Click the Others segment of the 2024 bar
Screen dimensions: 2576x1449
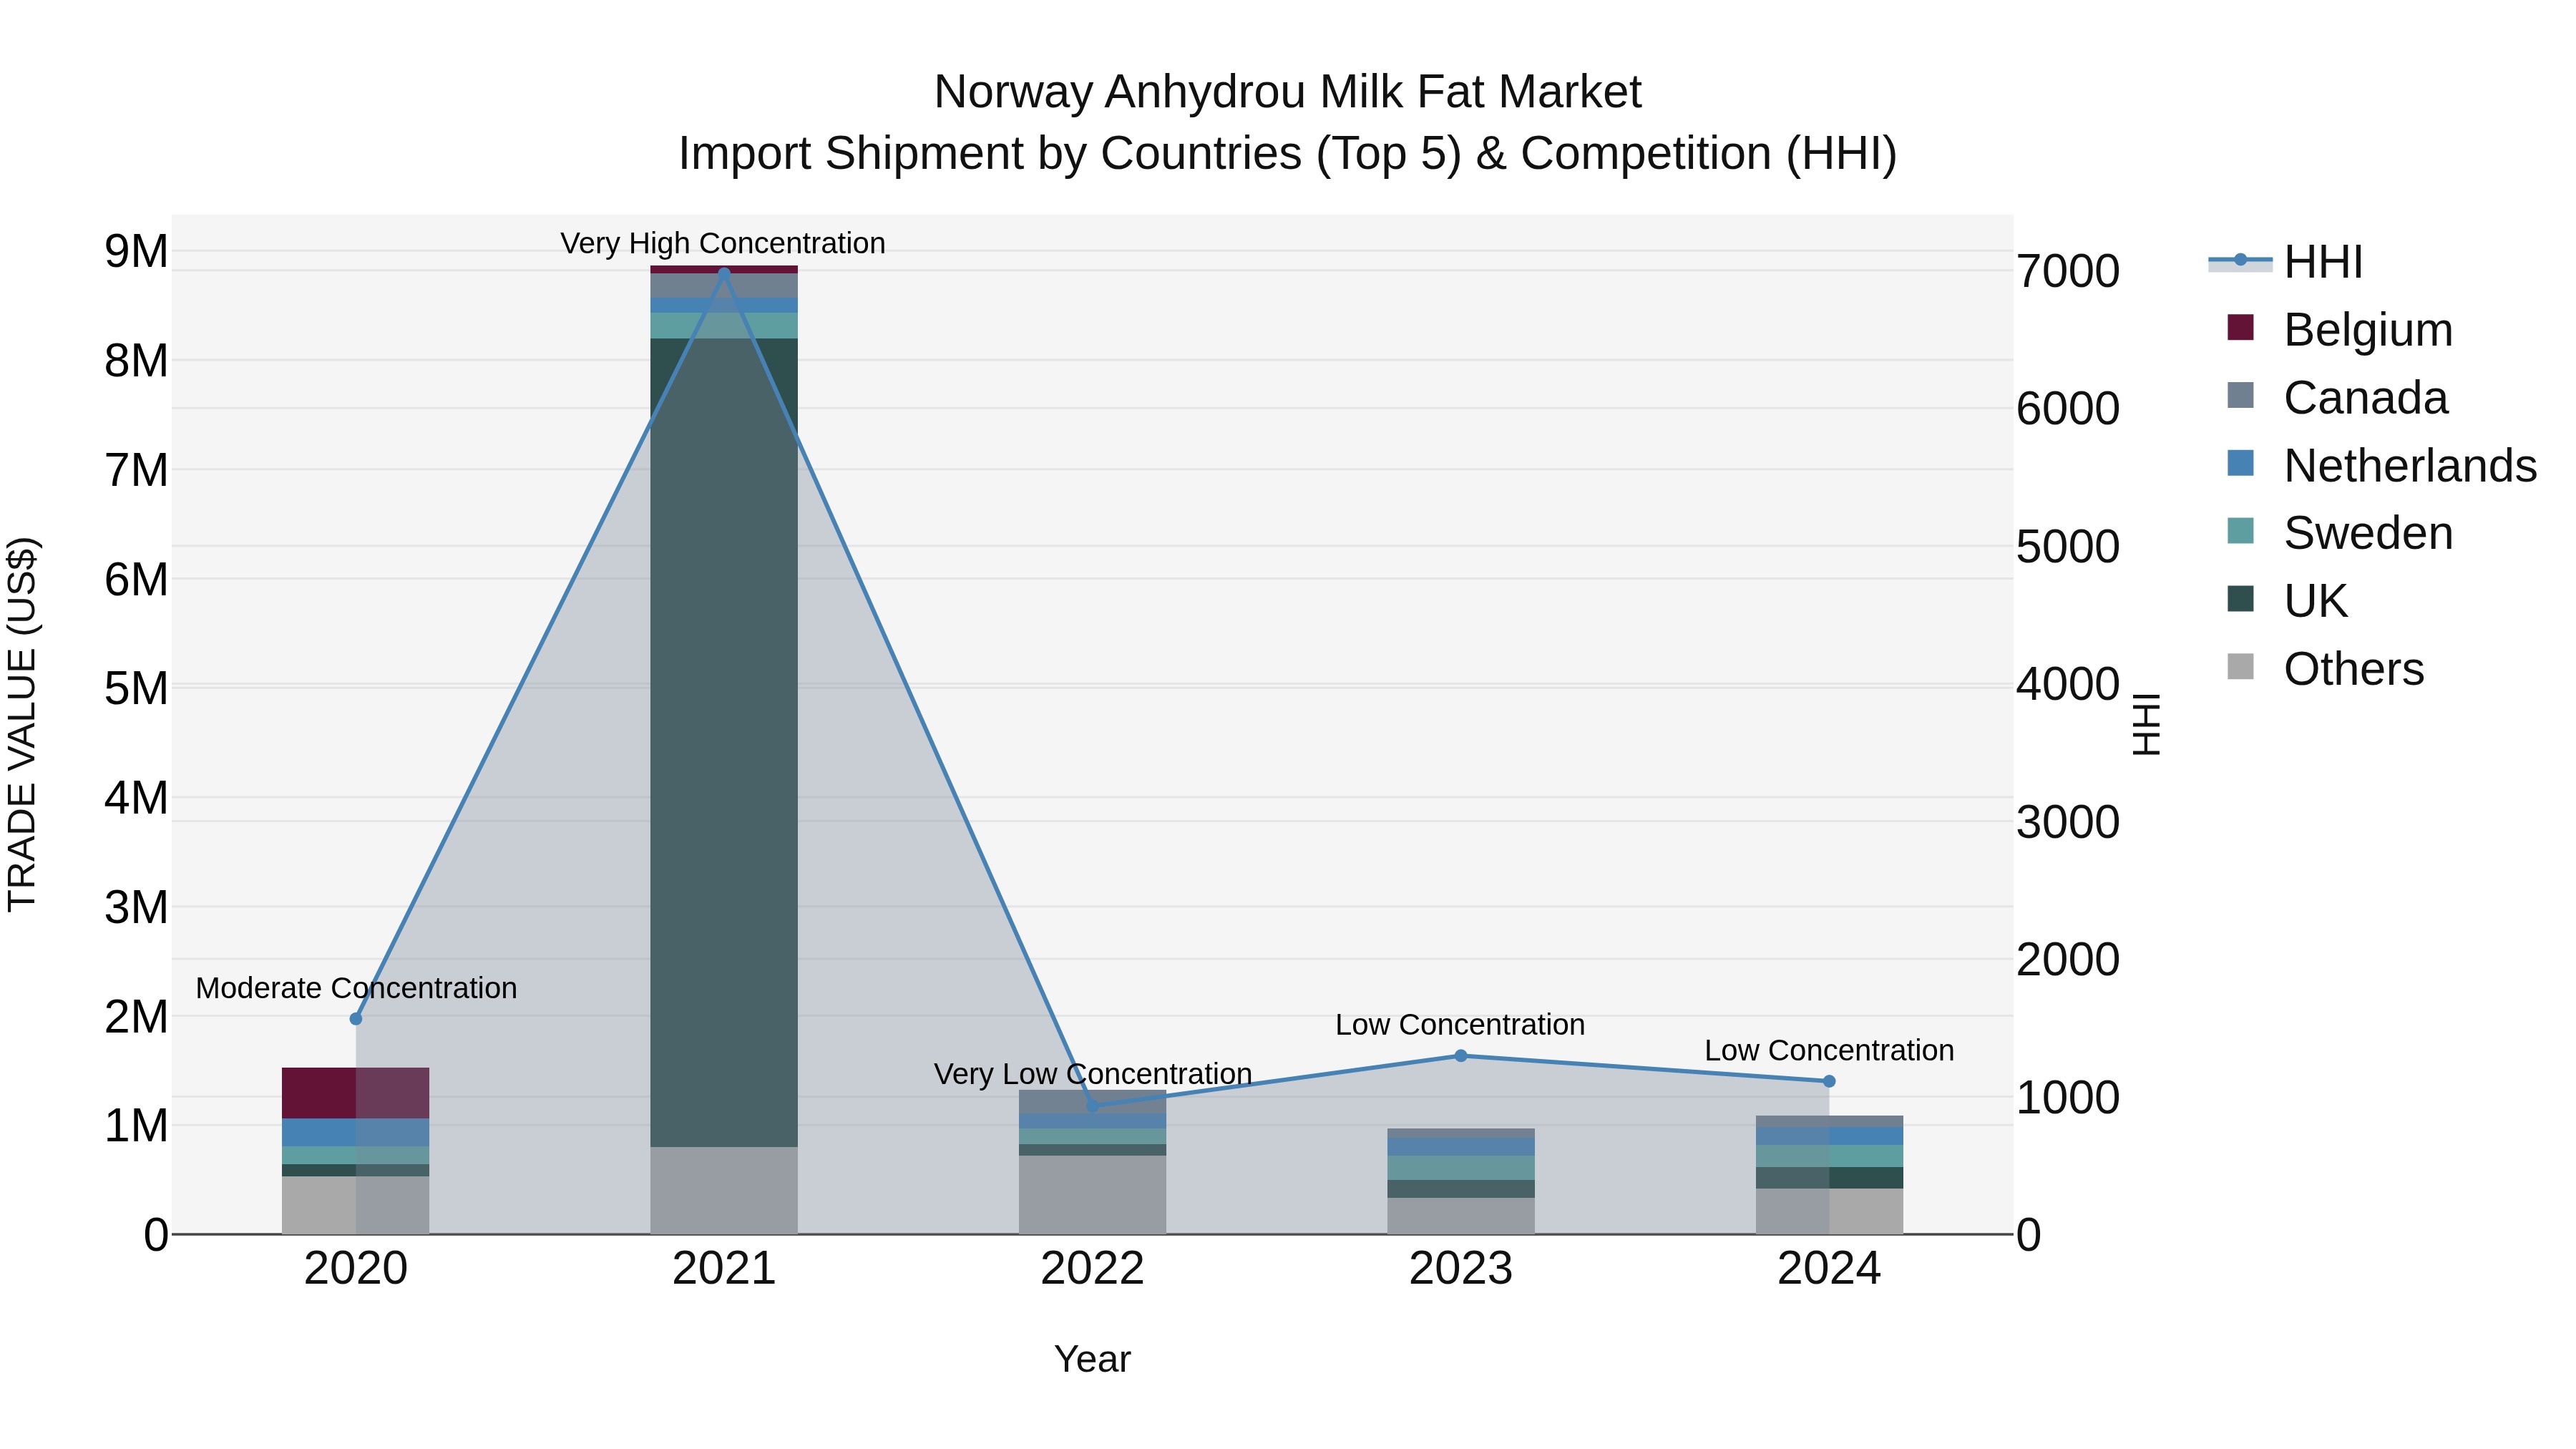pos(1829,1211)
